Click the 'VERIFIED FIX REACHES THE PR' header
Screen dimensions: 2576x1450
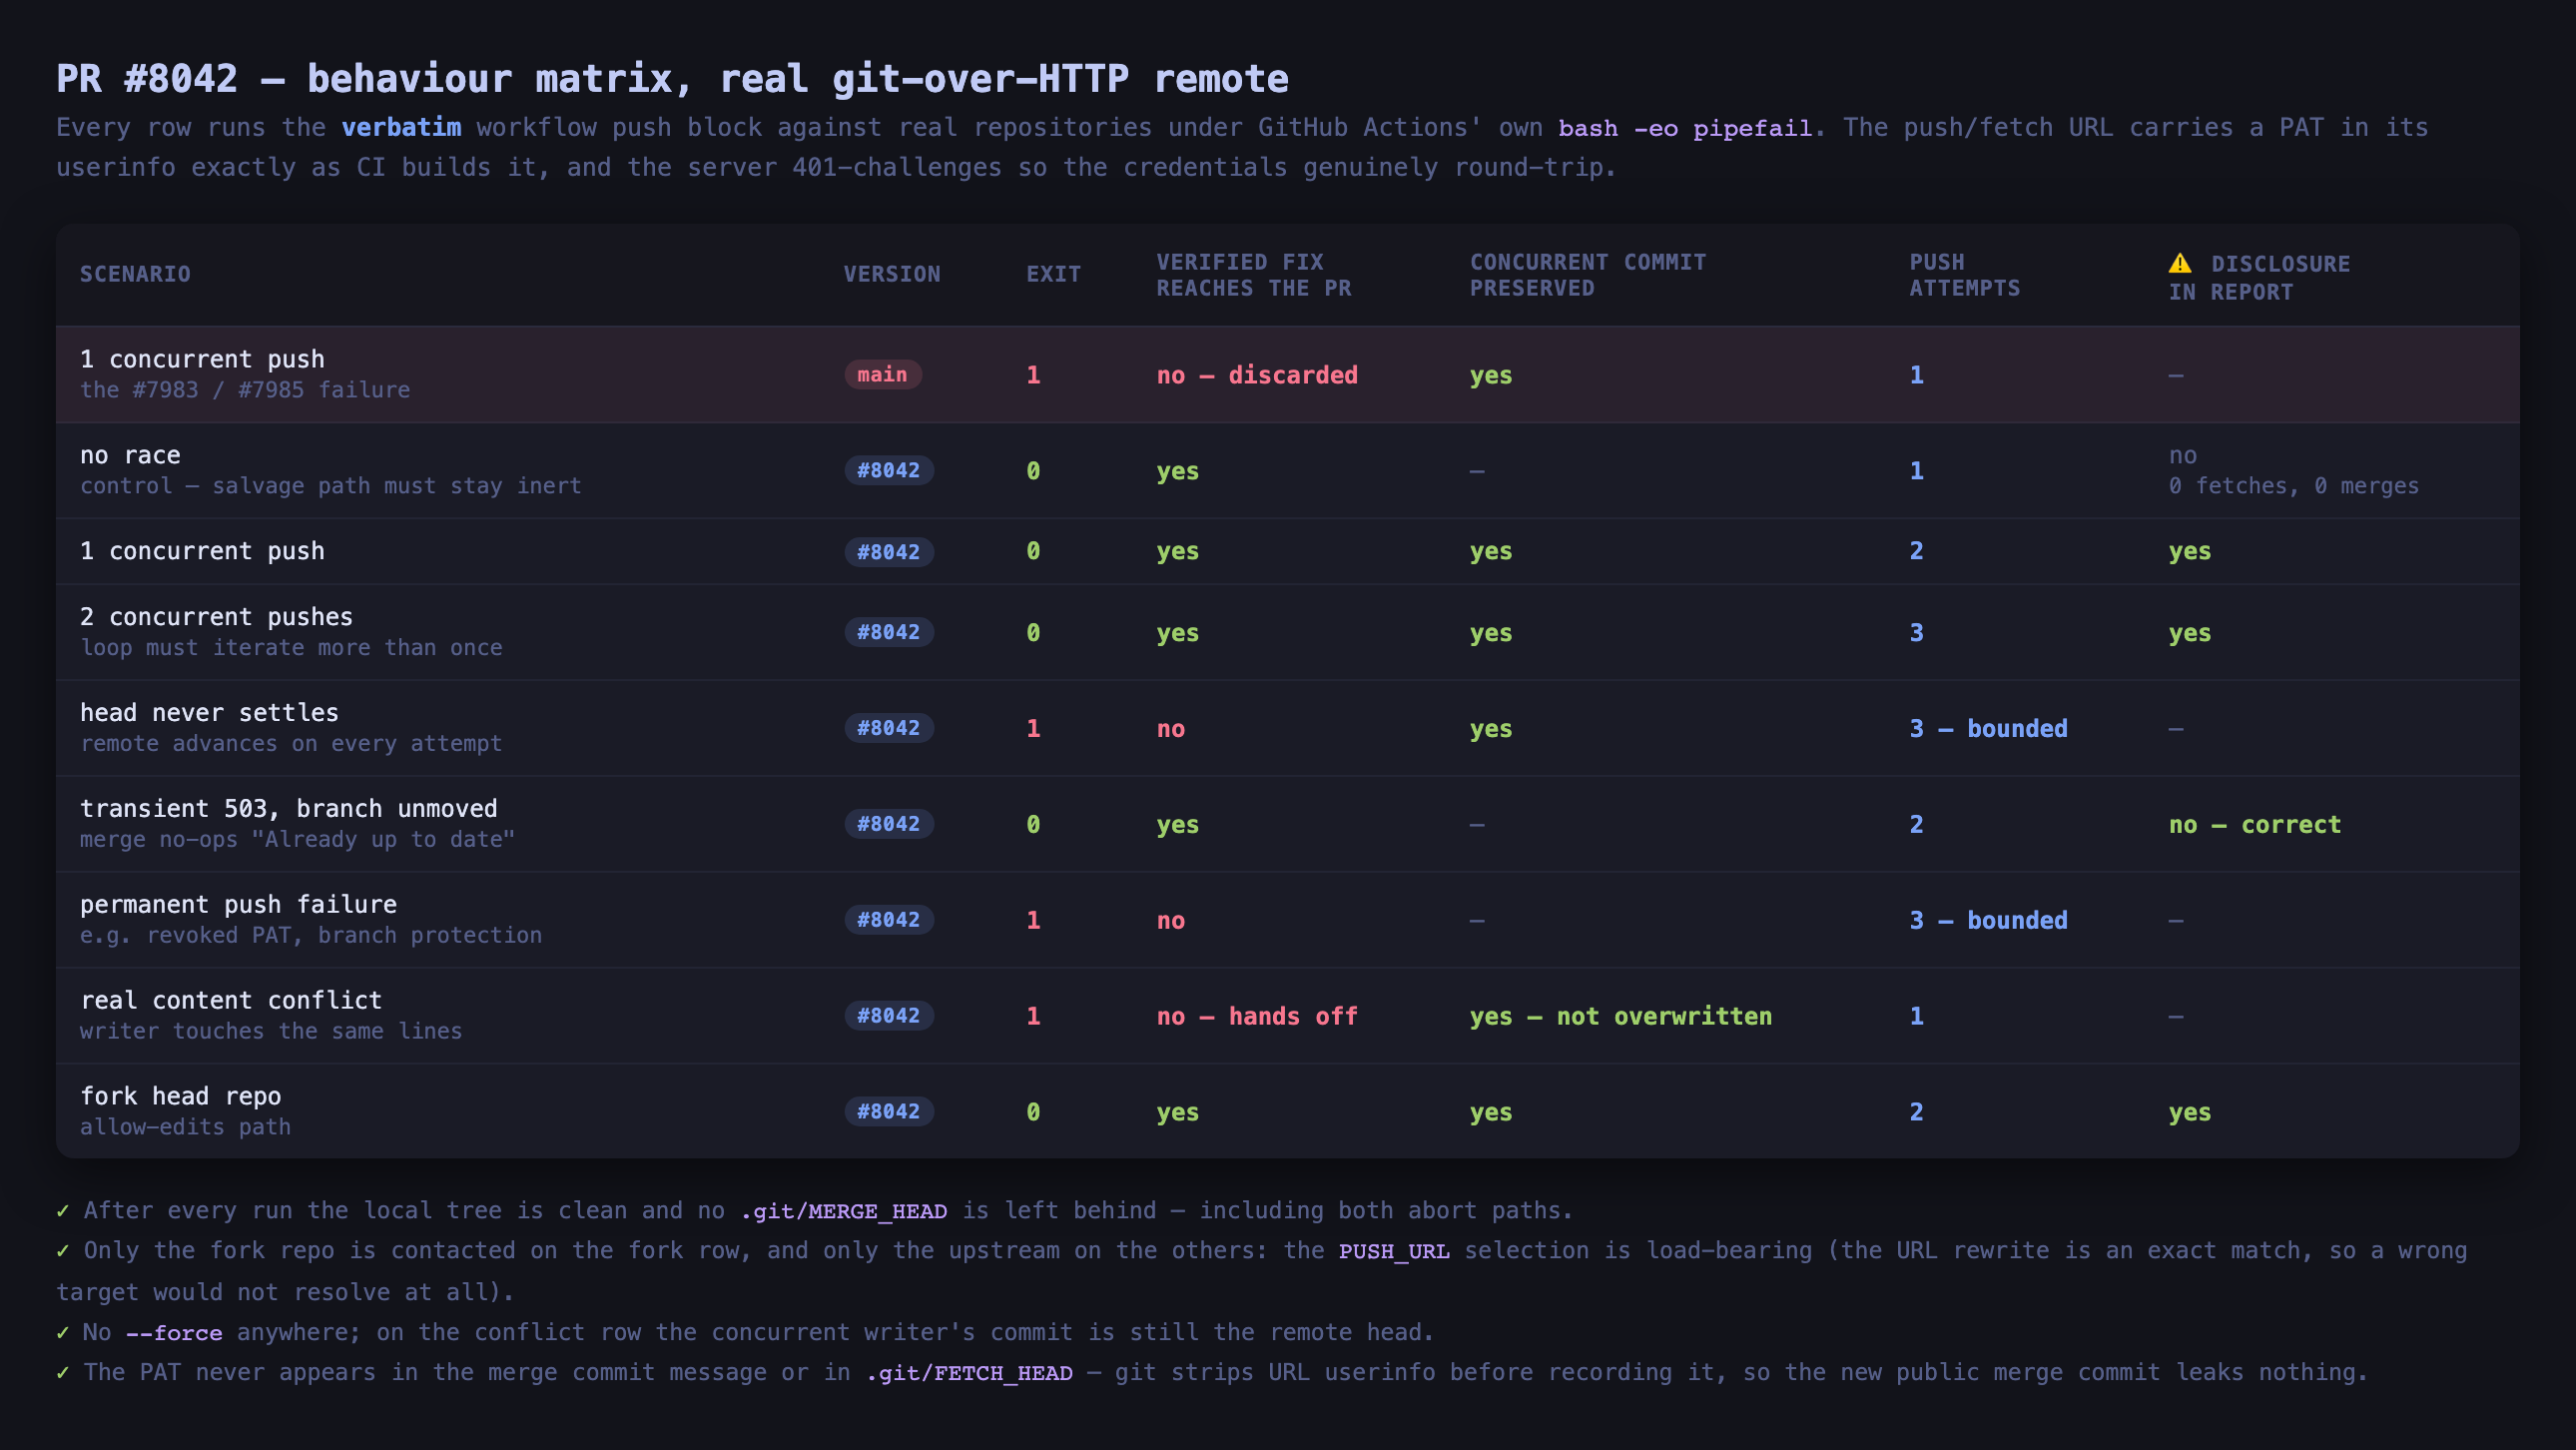coord(1254,275)
